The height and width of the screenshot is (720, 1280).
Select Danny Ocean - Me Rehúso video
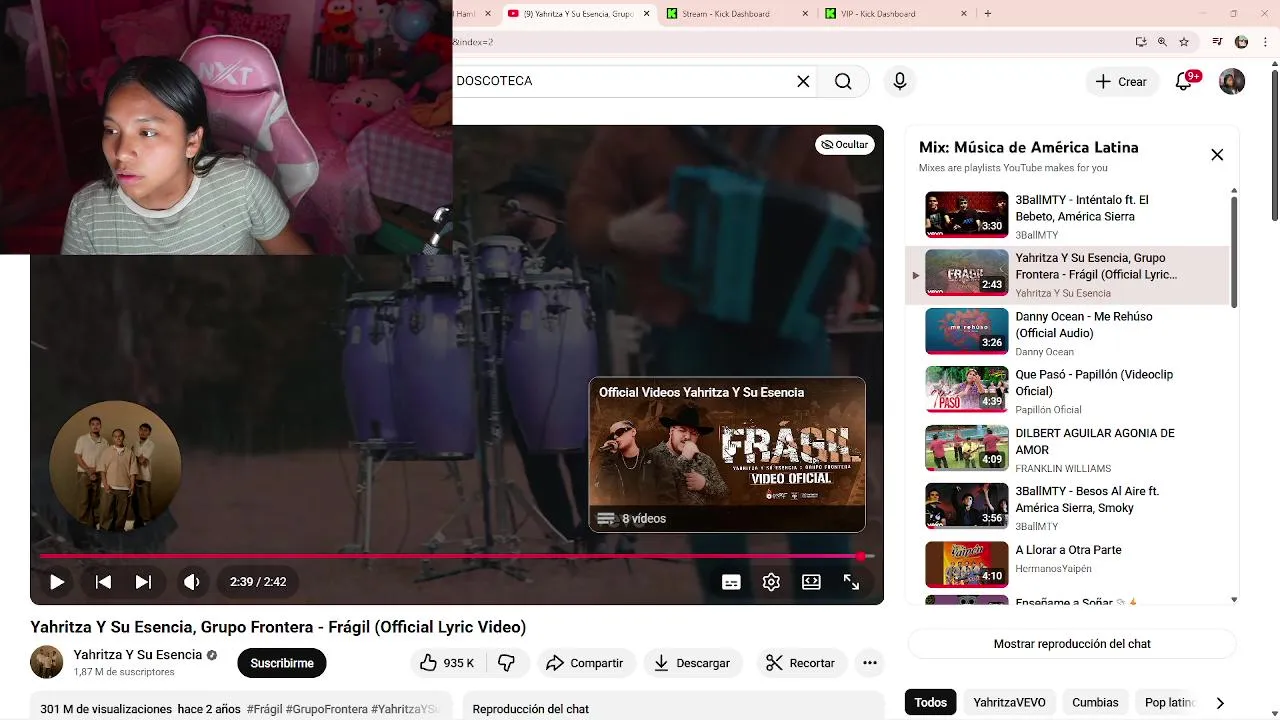point(1068,333)
